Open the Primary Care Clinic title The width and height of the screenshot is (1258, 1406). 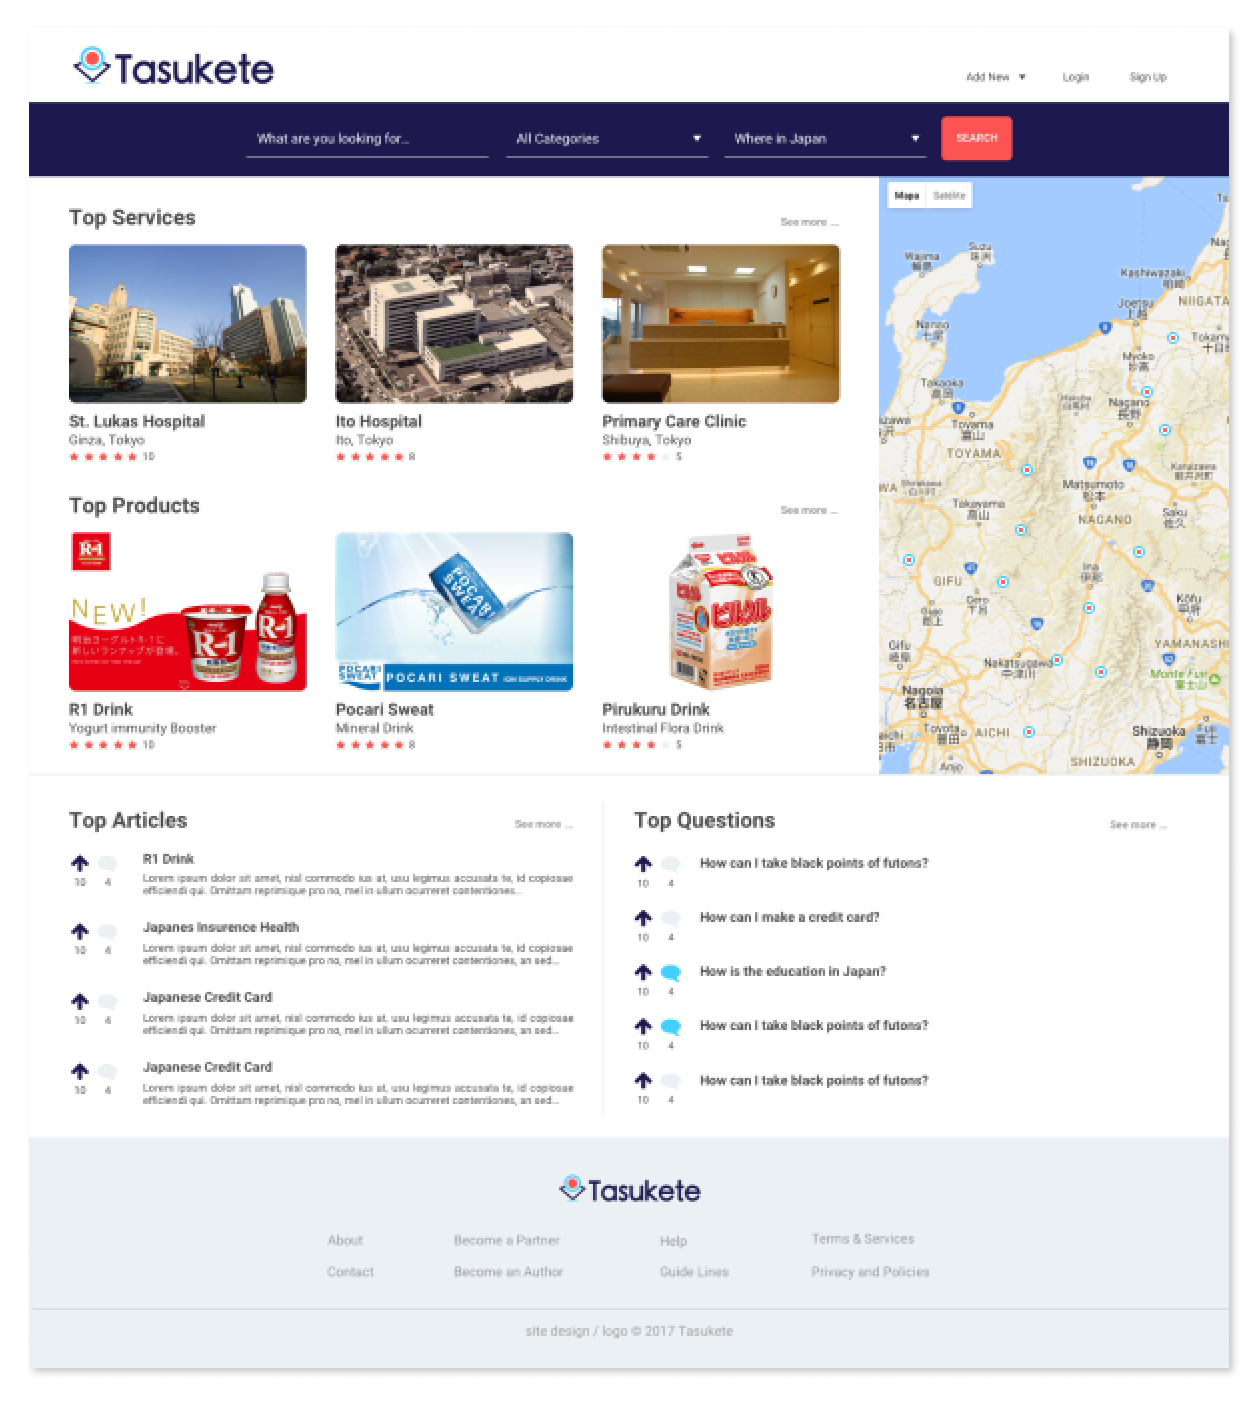[674, 421]
